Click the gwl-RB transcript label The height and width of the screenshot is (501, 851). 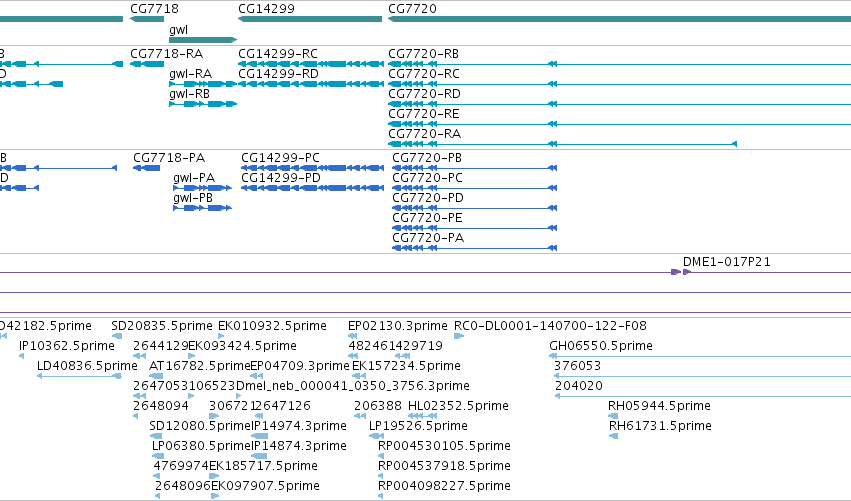[x=189, y=94]
